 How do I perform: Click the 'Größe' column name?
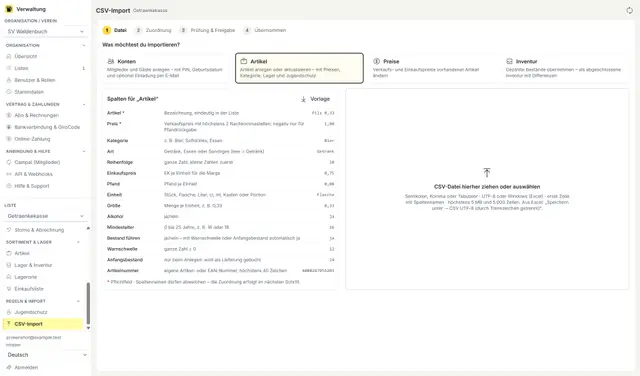tap(113, 205)
